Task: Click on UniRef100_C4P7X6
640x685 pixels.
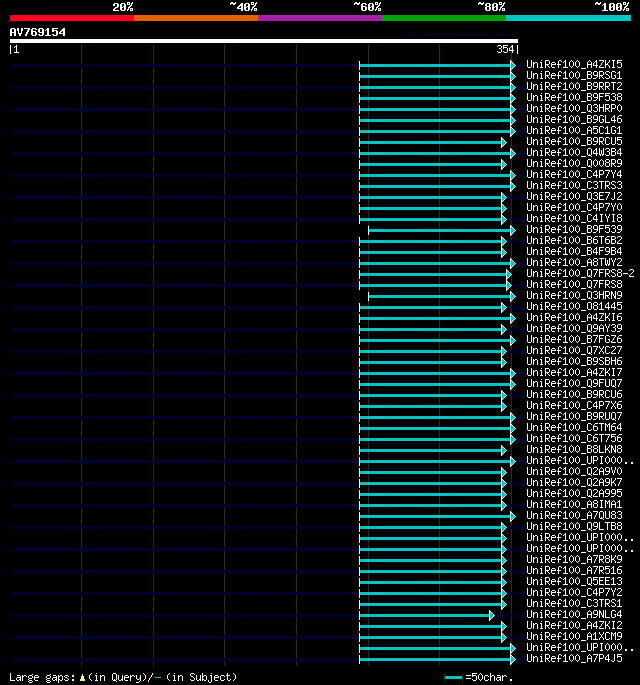Action: (574, 405)
